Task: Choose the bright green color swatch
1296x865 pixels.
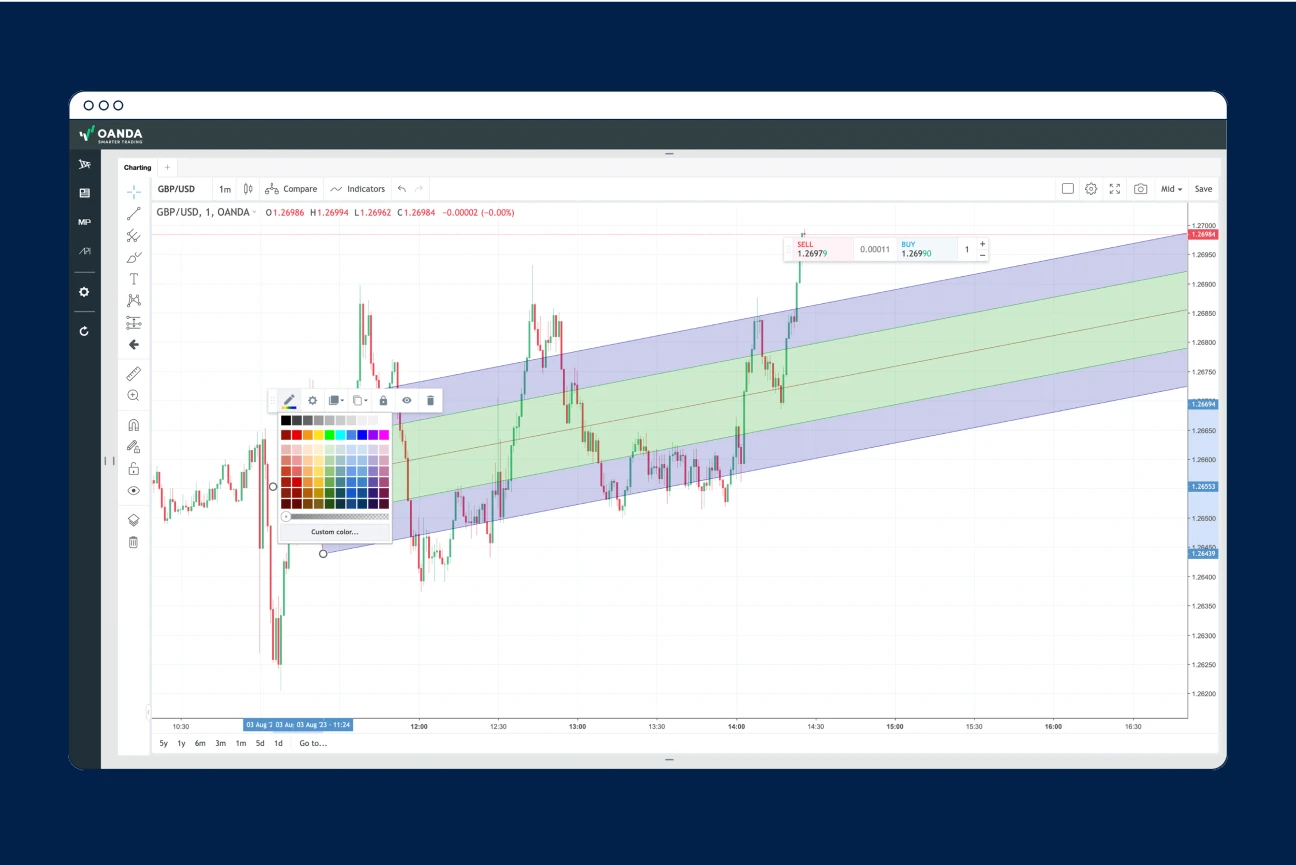Action: (329, 435)
